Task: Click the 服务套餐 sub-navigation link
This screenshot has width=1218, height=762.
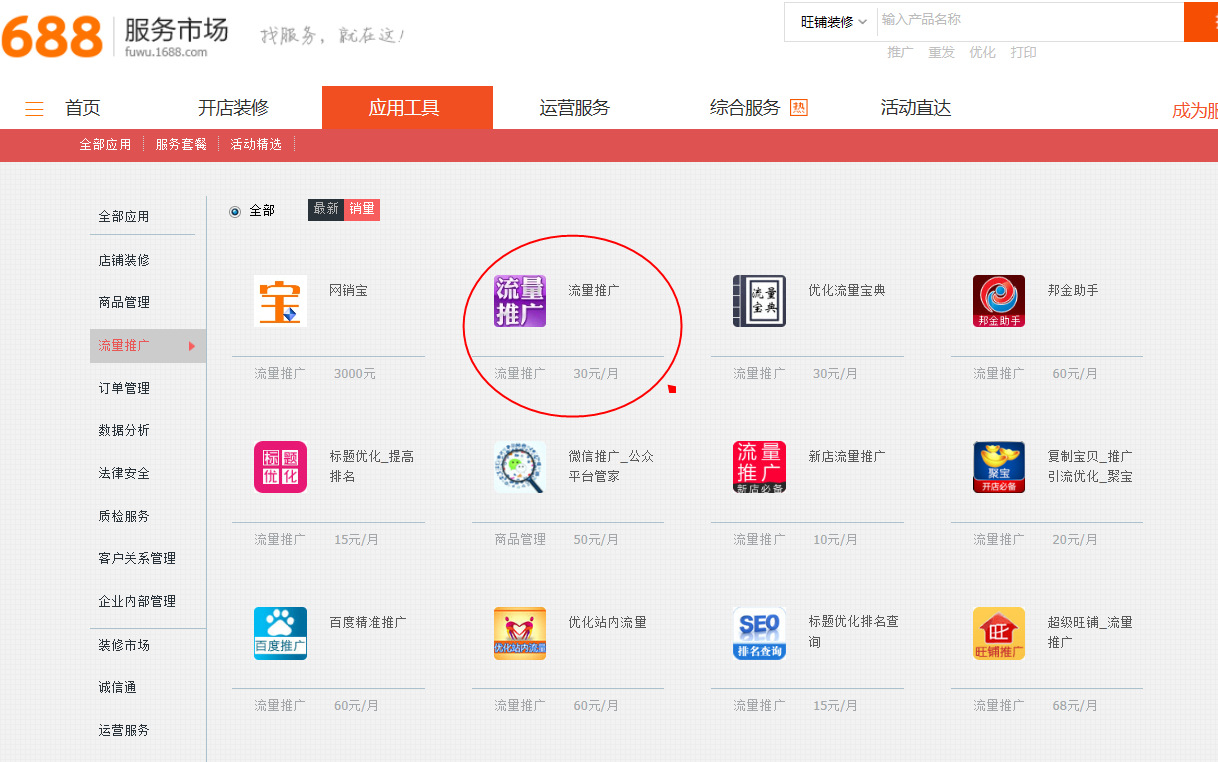Action: 181,145
